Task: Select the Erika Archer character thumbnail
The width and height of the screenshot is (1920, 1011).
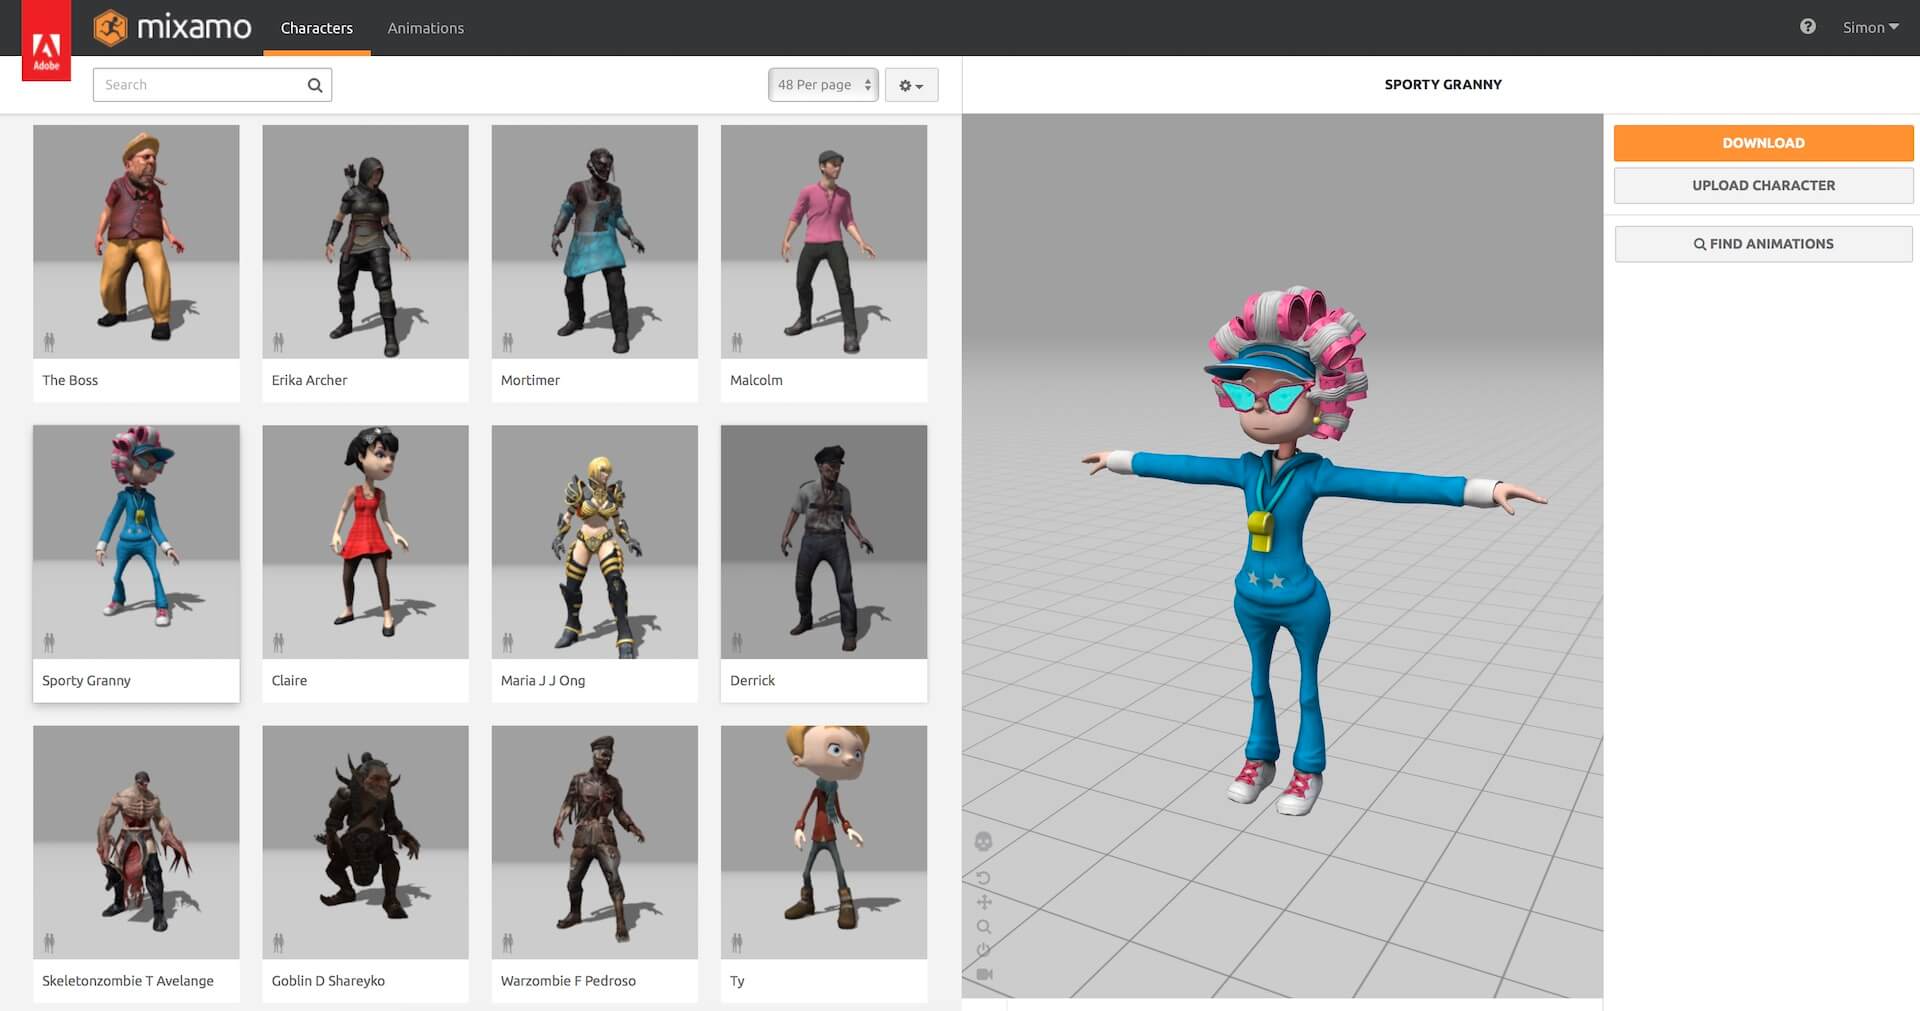Action: click(x=365, y=242)
